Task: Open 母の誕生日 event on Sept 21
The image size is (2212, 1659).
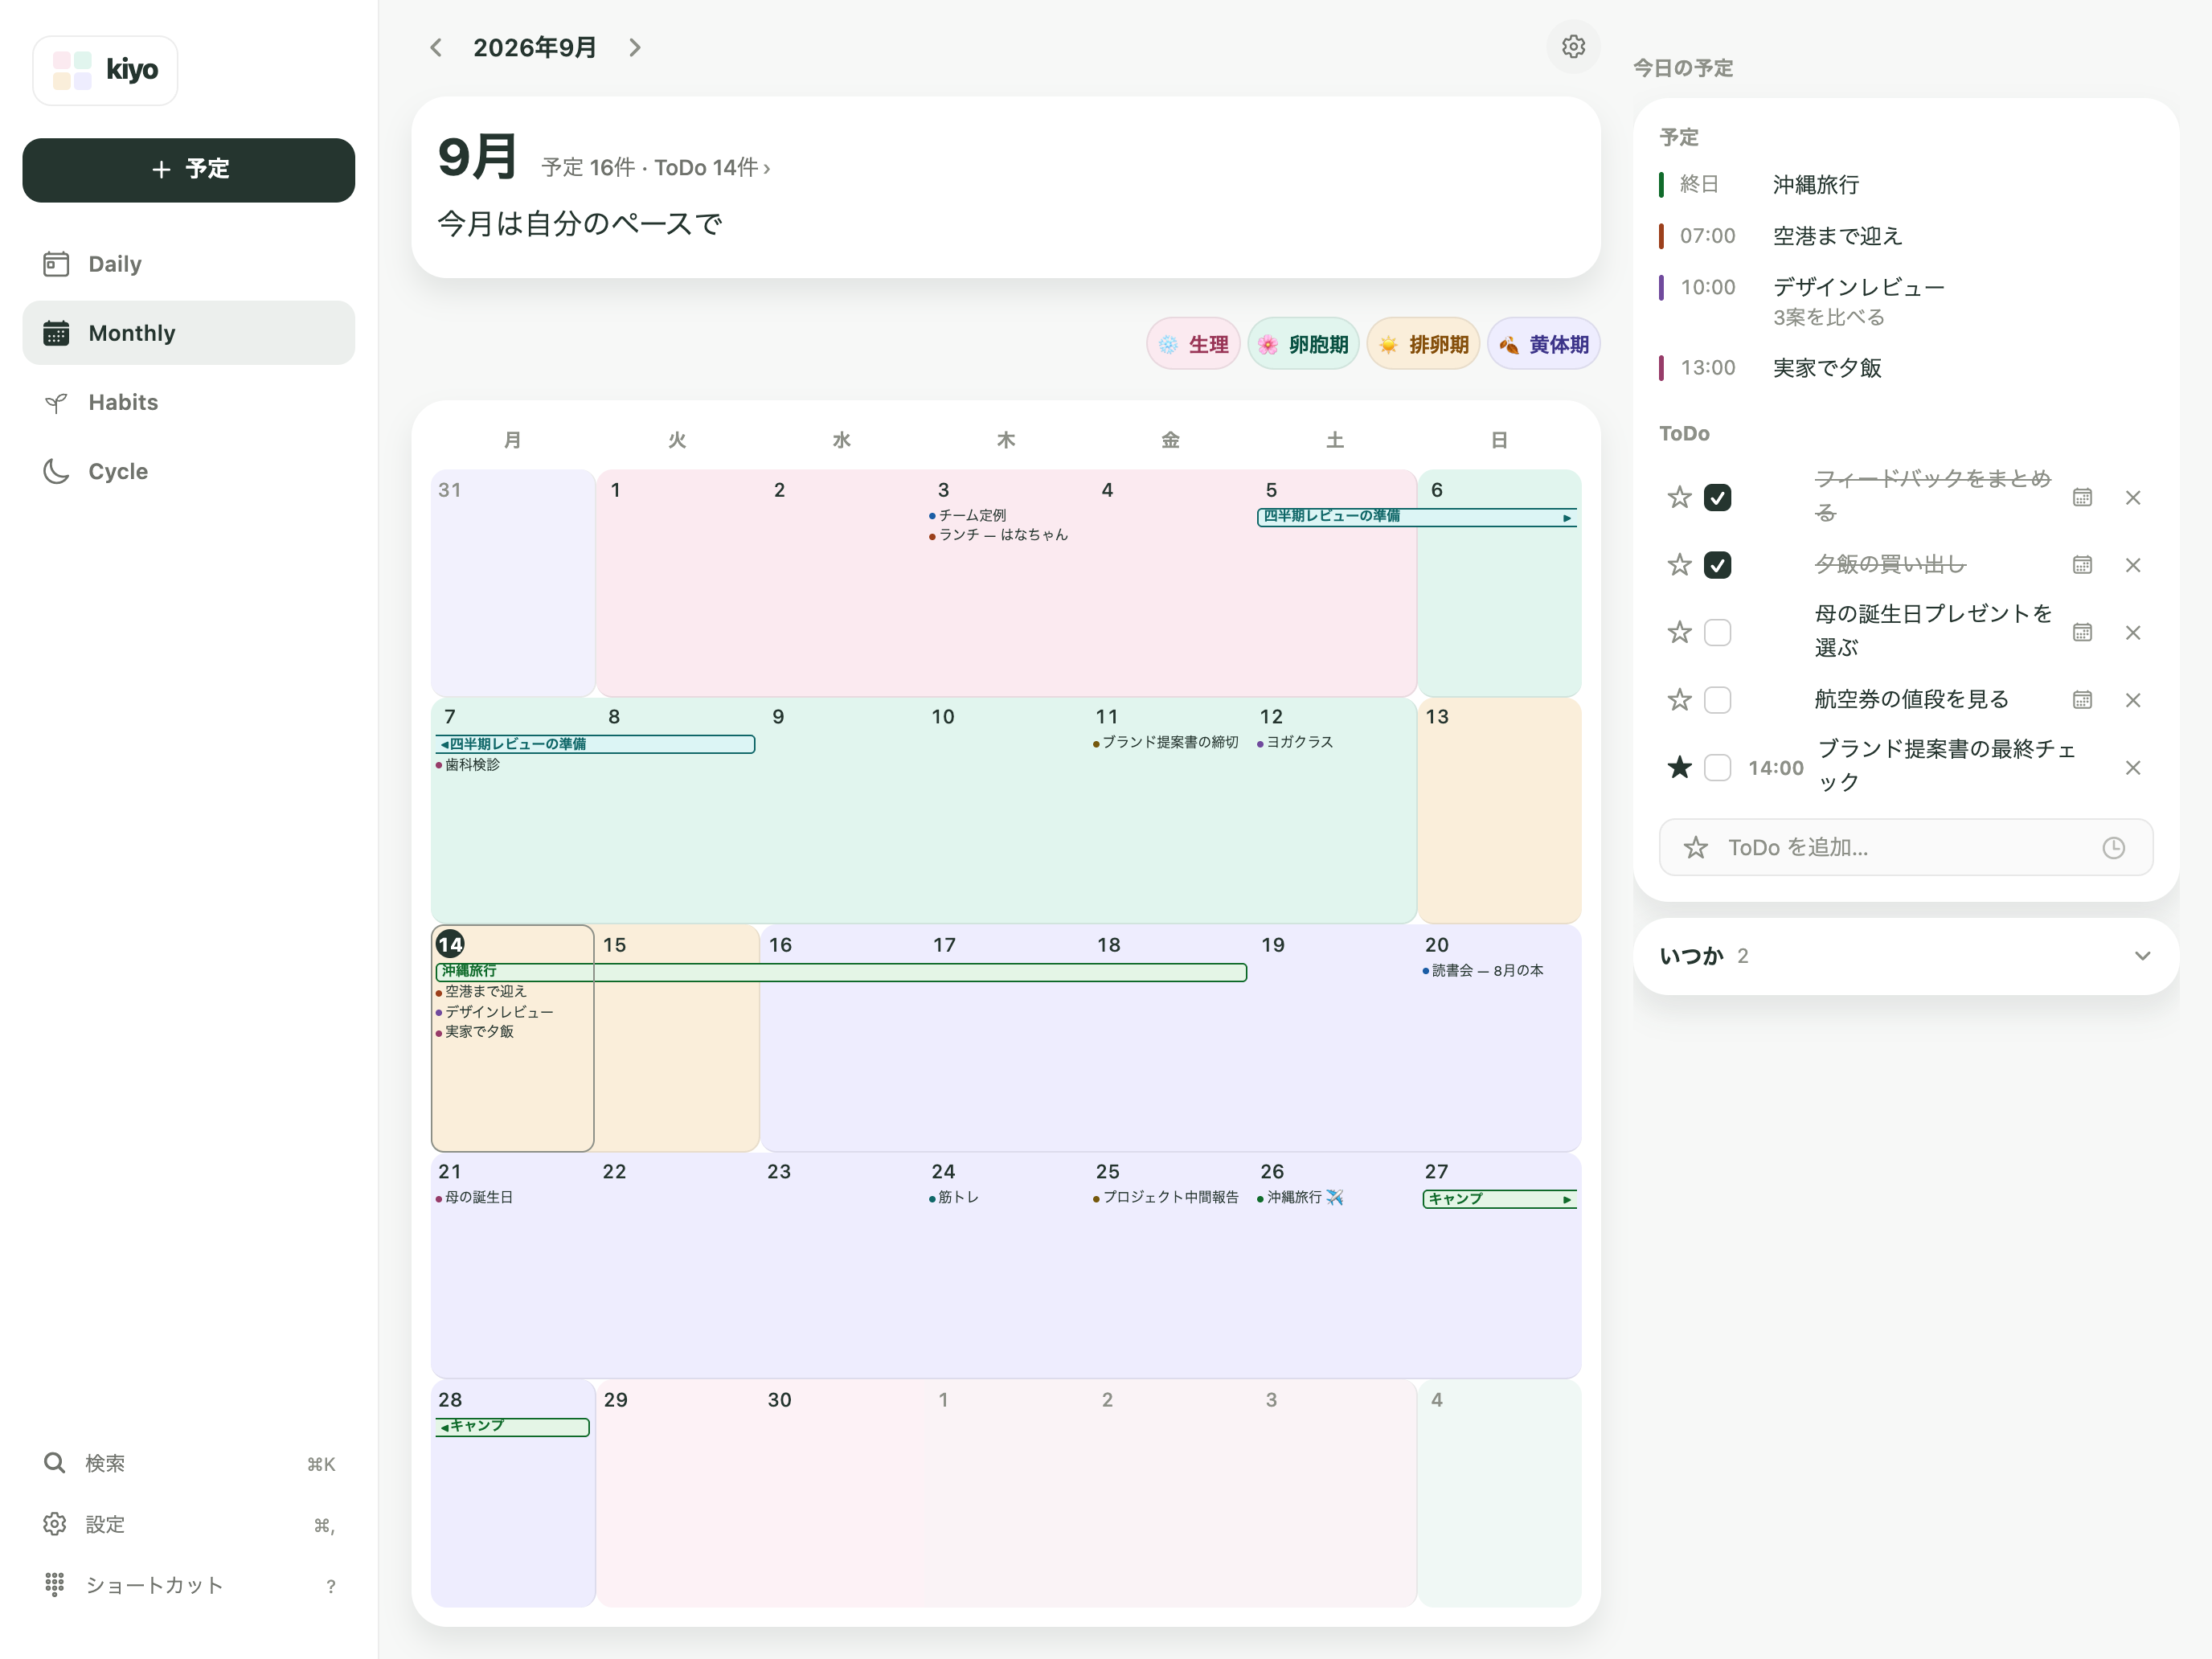Action: [474, 1197]
